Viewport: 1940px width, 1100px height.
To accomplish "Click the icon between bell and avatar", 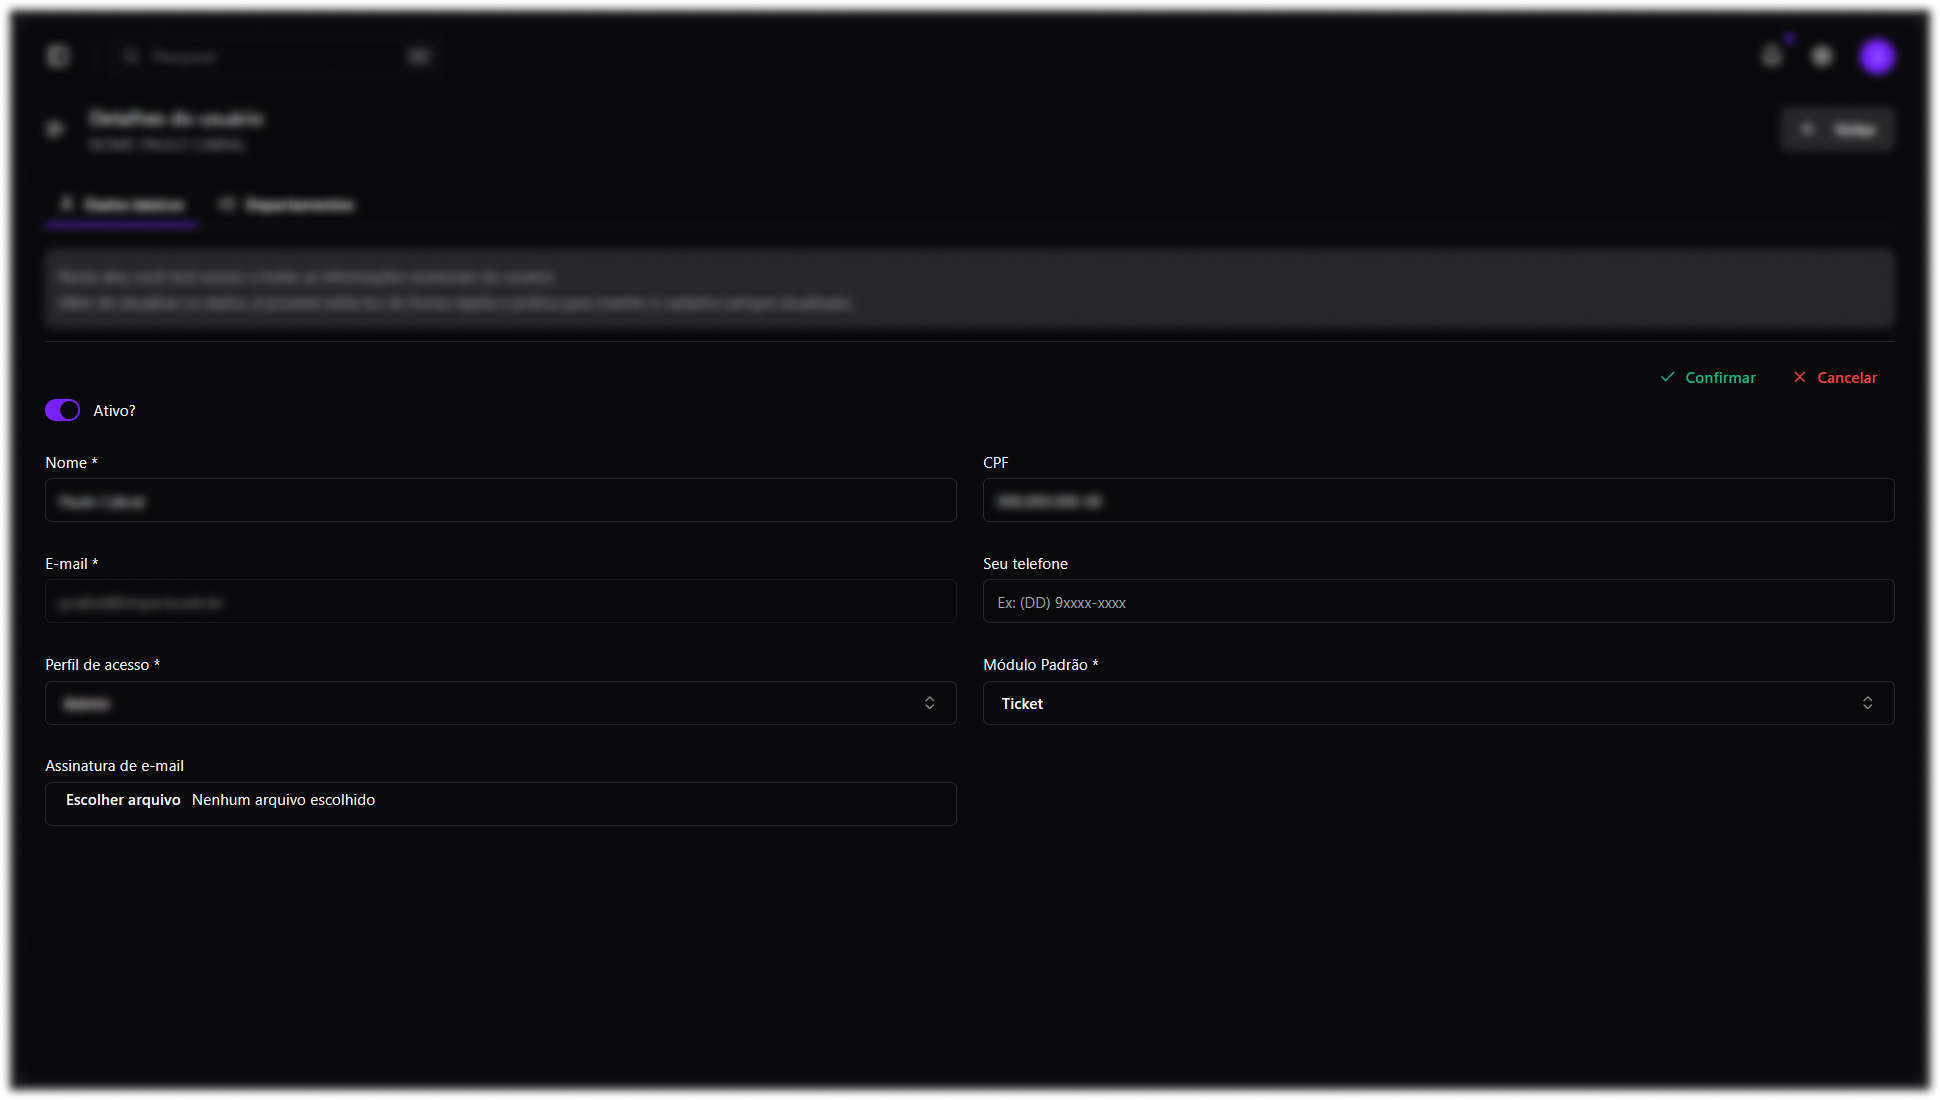I will tap(1822, 56).
